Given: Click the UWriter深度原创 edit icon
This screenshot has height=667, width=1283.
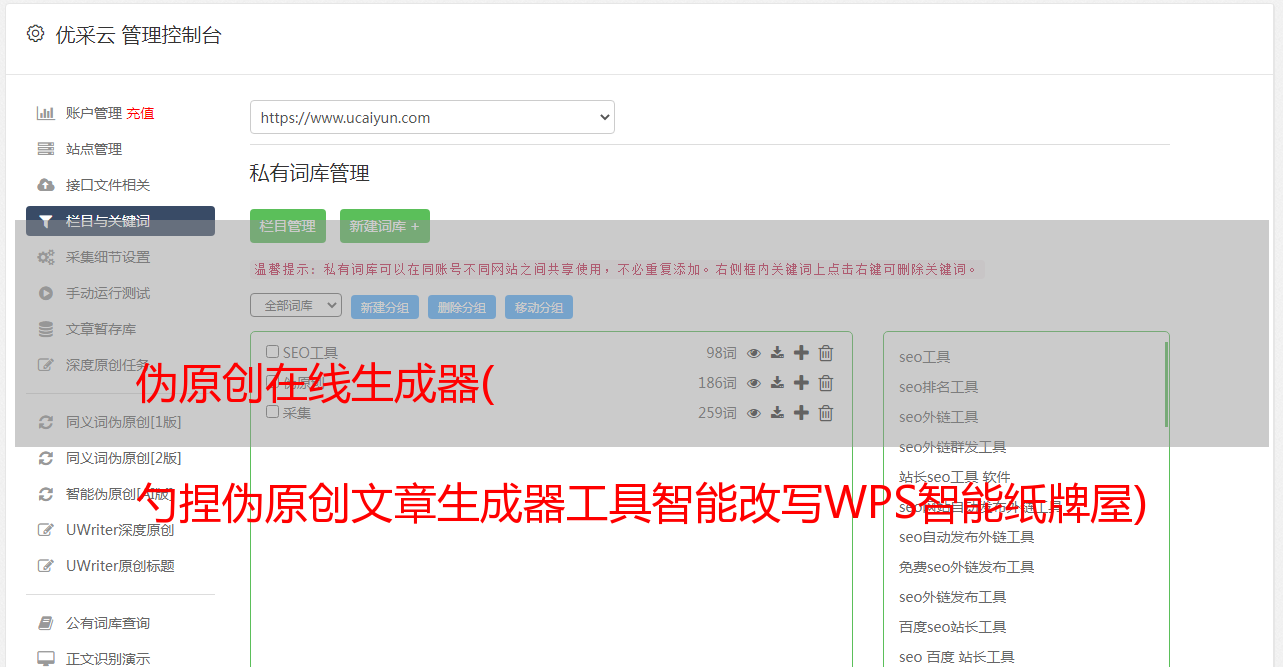Looking at the screenshot, I should (46, 530).
